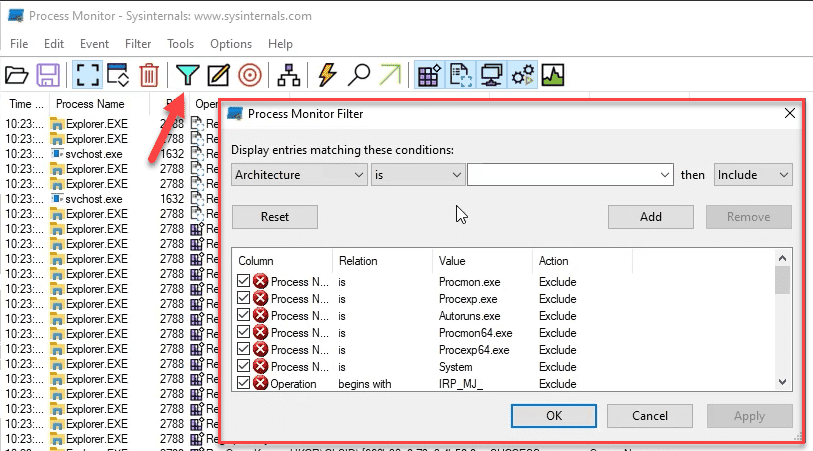Uncheck the System process filter checkbox
The height and width of the screenshot is (451, 813).
pos(243,366)
